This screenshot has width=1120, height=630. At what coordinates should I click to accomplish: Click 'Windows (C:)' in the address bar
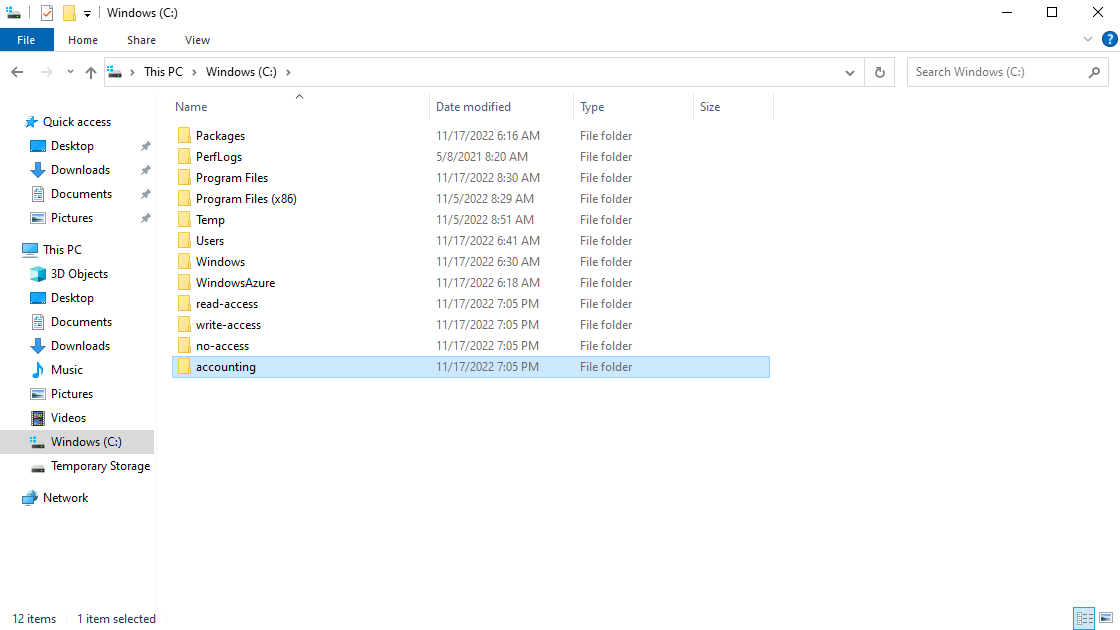(241, 71)
